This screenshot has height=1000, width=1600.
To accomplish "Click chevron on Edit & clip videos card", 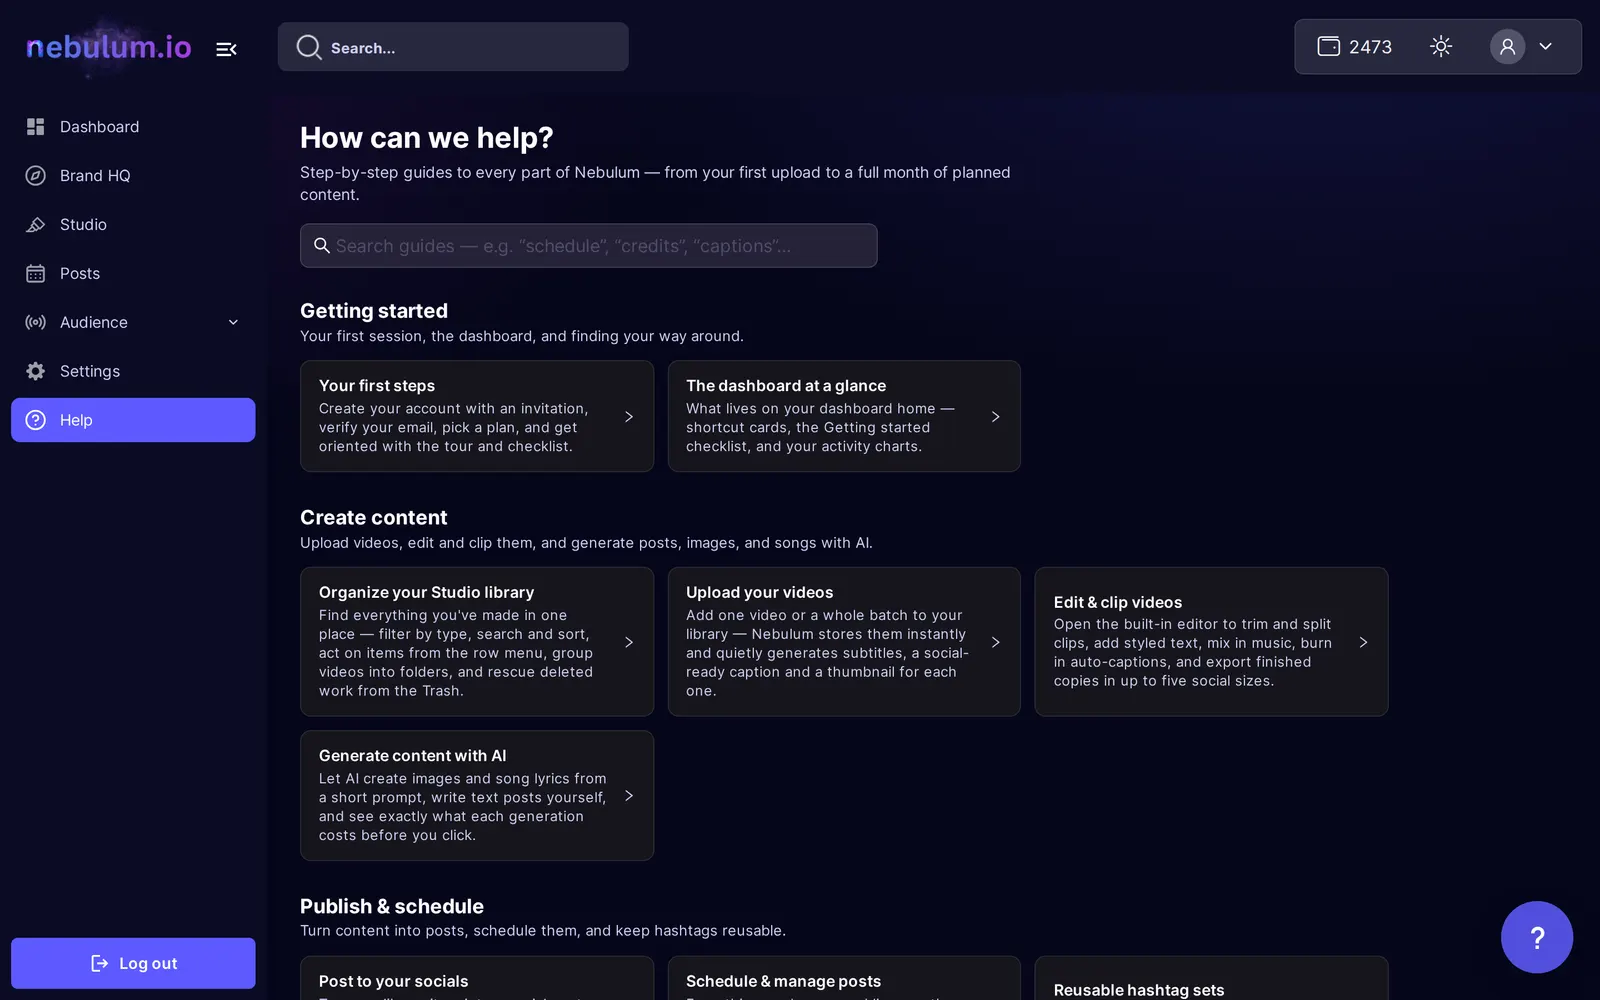I will [x=1363, y=642].
